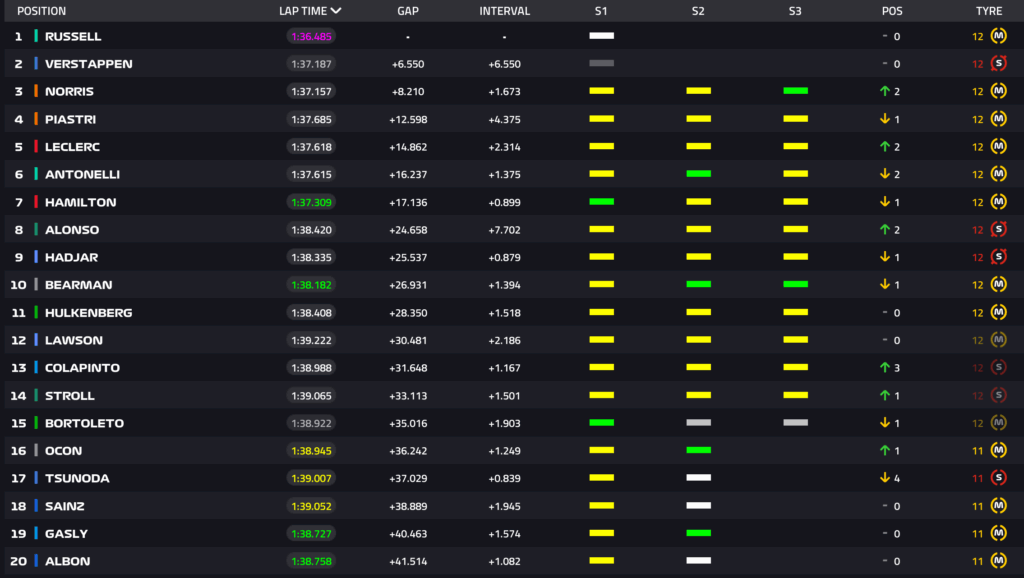
Task: Select driver name HAMILTON
Action: click(80, 202)
